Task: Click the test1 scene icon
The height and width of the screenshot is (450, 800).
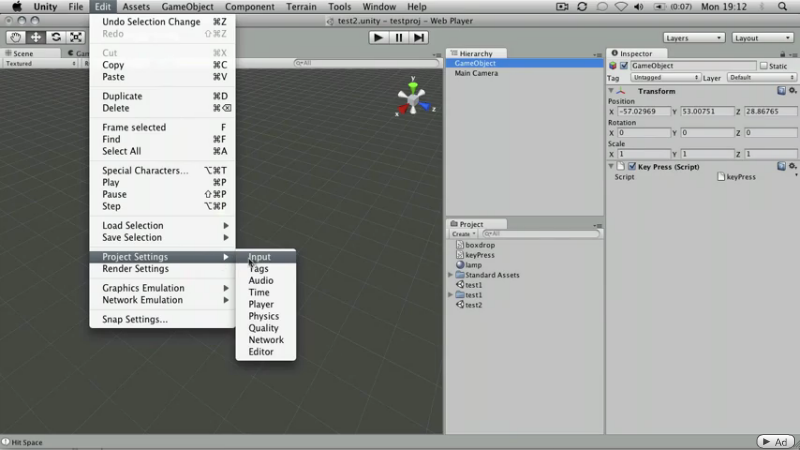Action: coord(460,285)
